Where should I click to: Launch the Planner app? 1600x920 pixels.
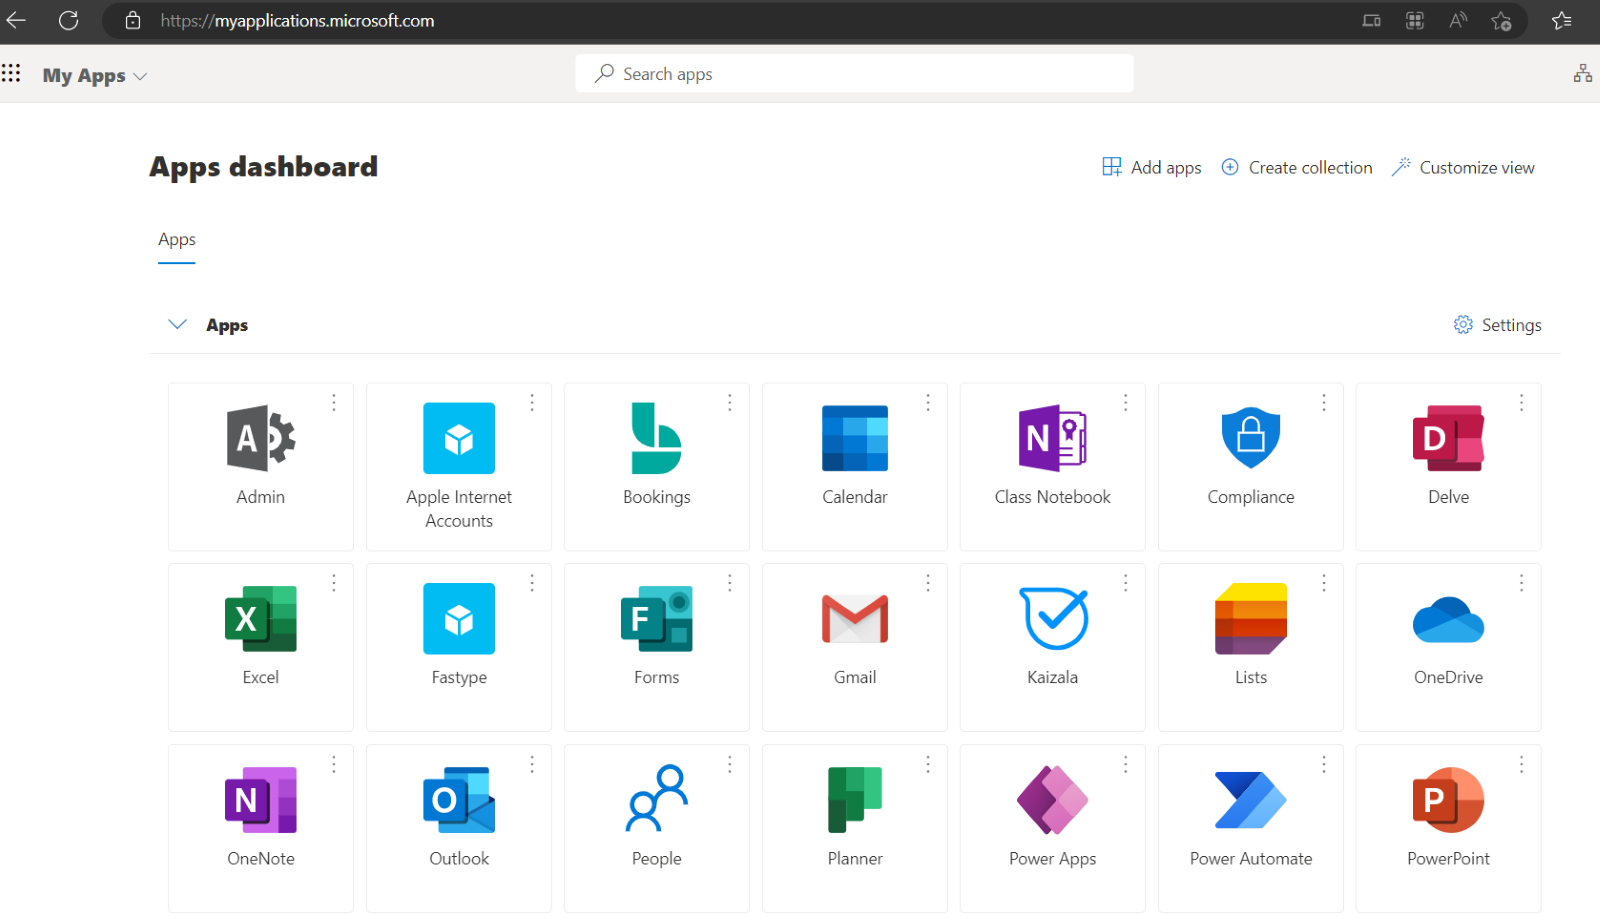click(x=855, y=800)
